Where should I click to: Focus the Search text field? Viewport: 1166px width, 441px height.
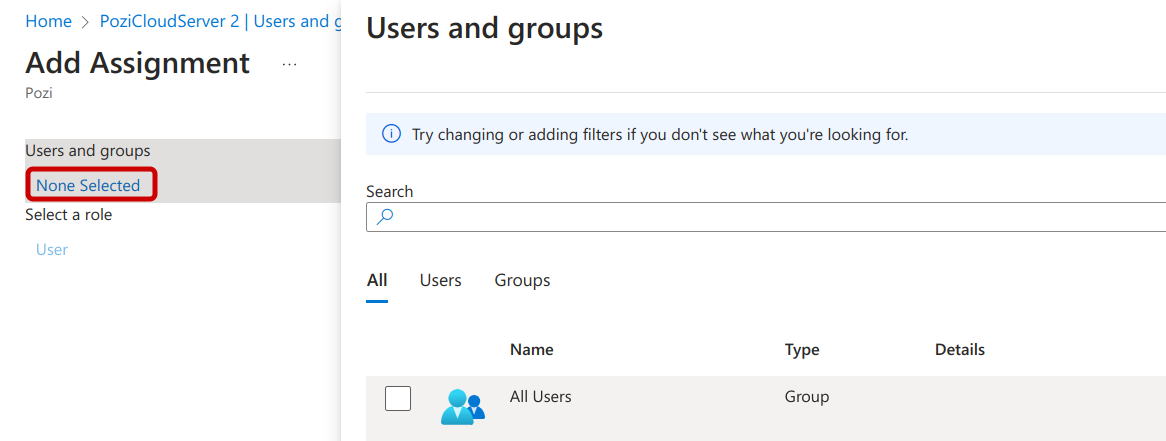point(780,217)
